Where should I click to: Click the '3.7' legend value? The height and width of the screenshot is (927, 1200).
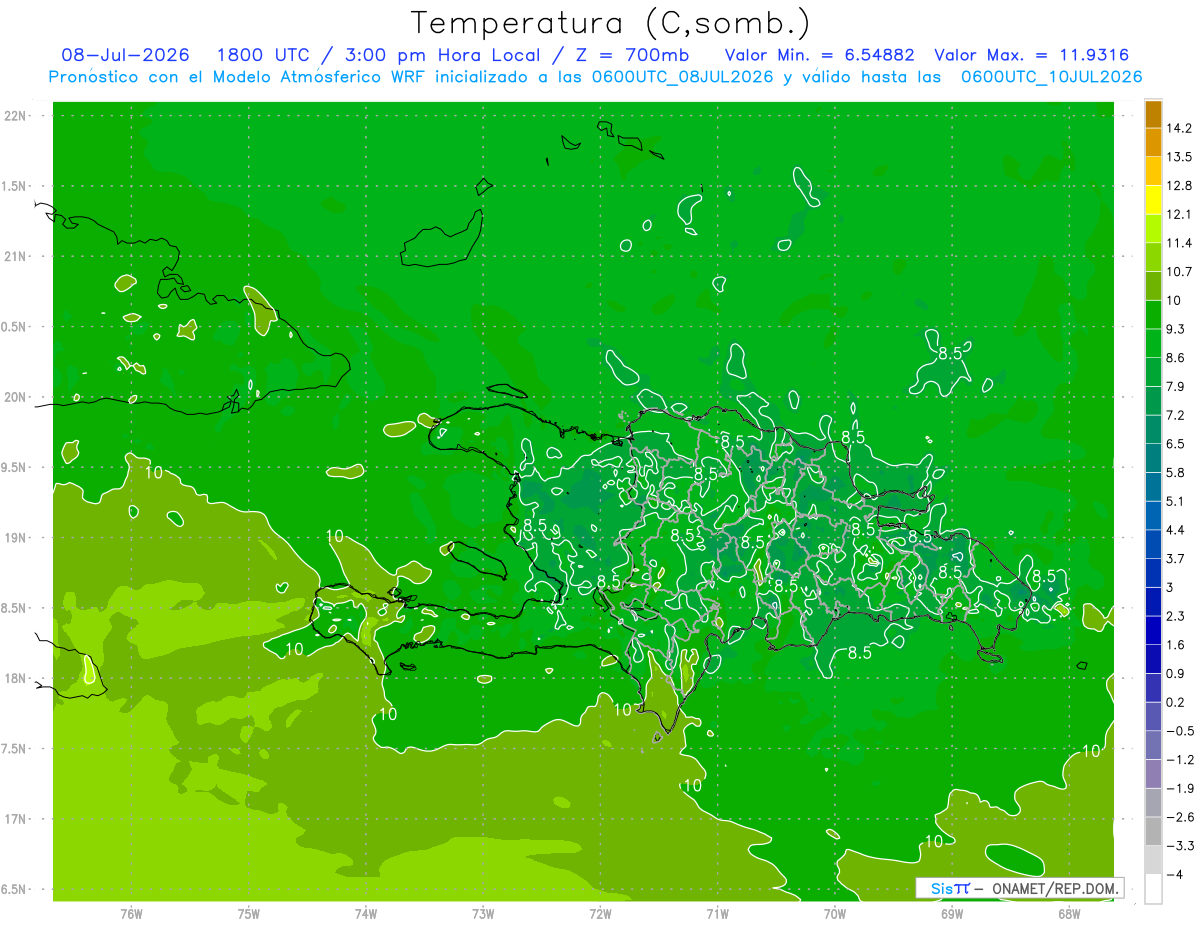pyautogui.click(x=1177, y=558)
